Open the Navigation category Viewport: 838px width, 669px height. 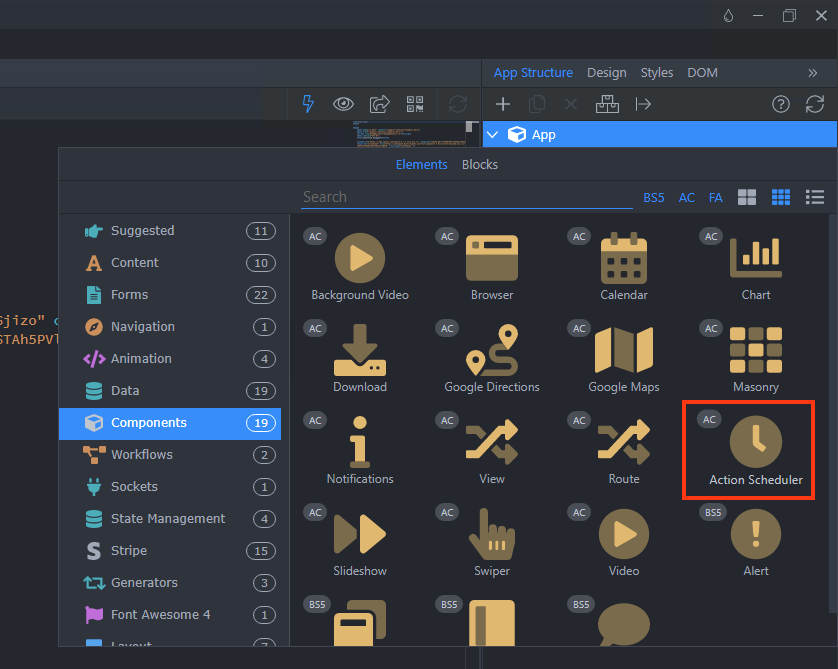coord(170,326)
